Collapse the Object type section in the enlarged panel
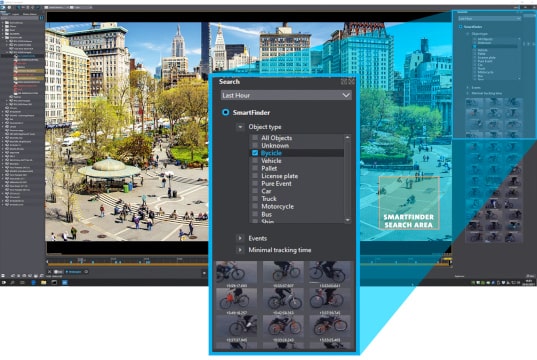Screen dimensions: 537x360 240,127
